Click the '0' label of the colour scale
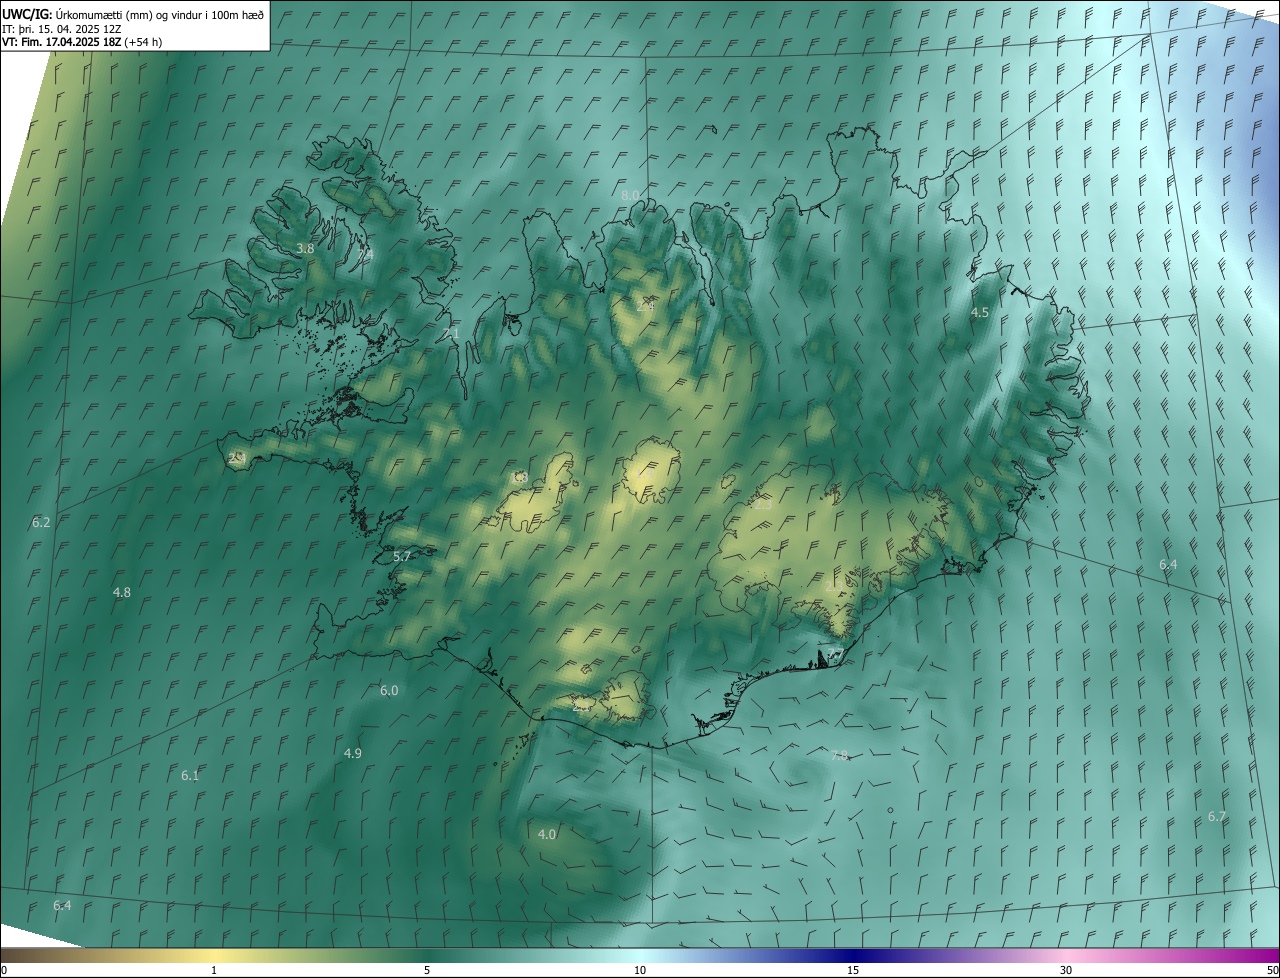The height and width of the screenshot is (978, 1280). (x=4, y=970)
